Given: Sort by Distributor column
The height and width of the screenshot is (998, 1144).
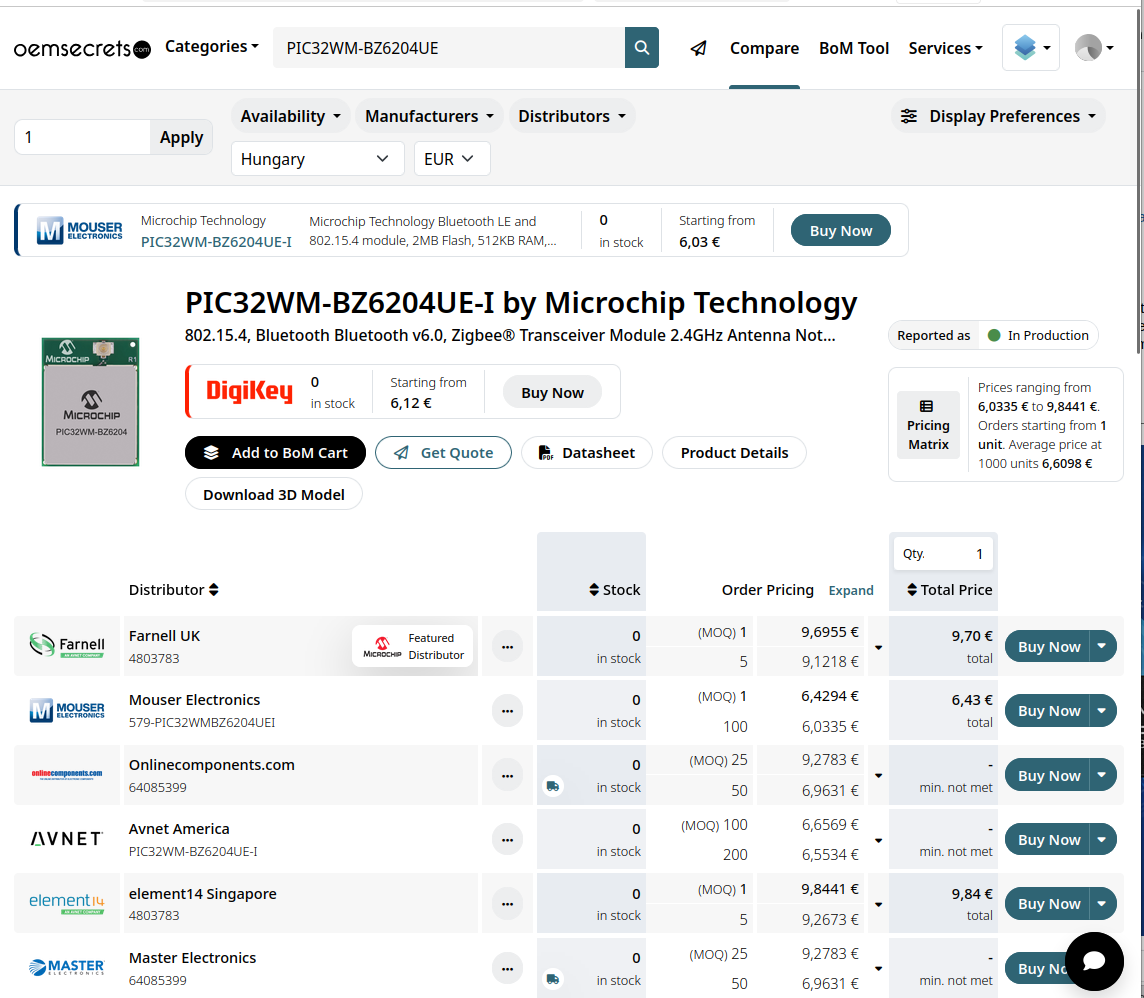Looking at the screenshot, I should pos(174,589).
